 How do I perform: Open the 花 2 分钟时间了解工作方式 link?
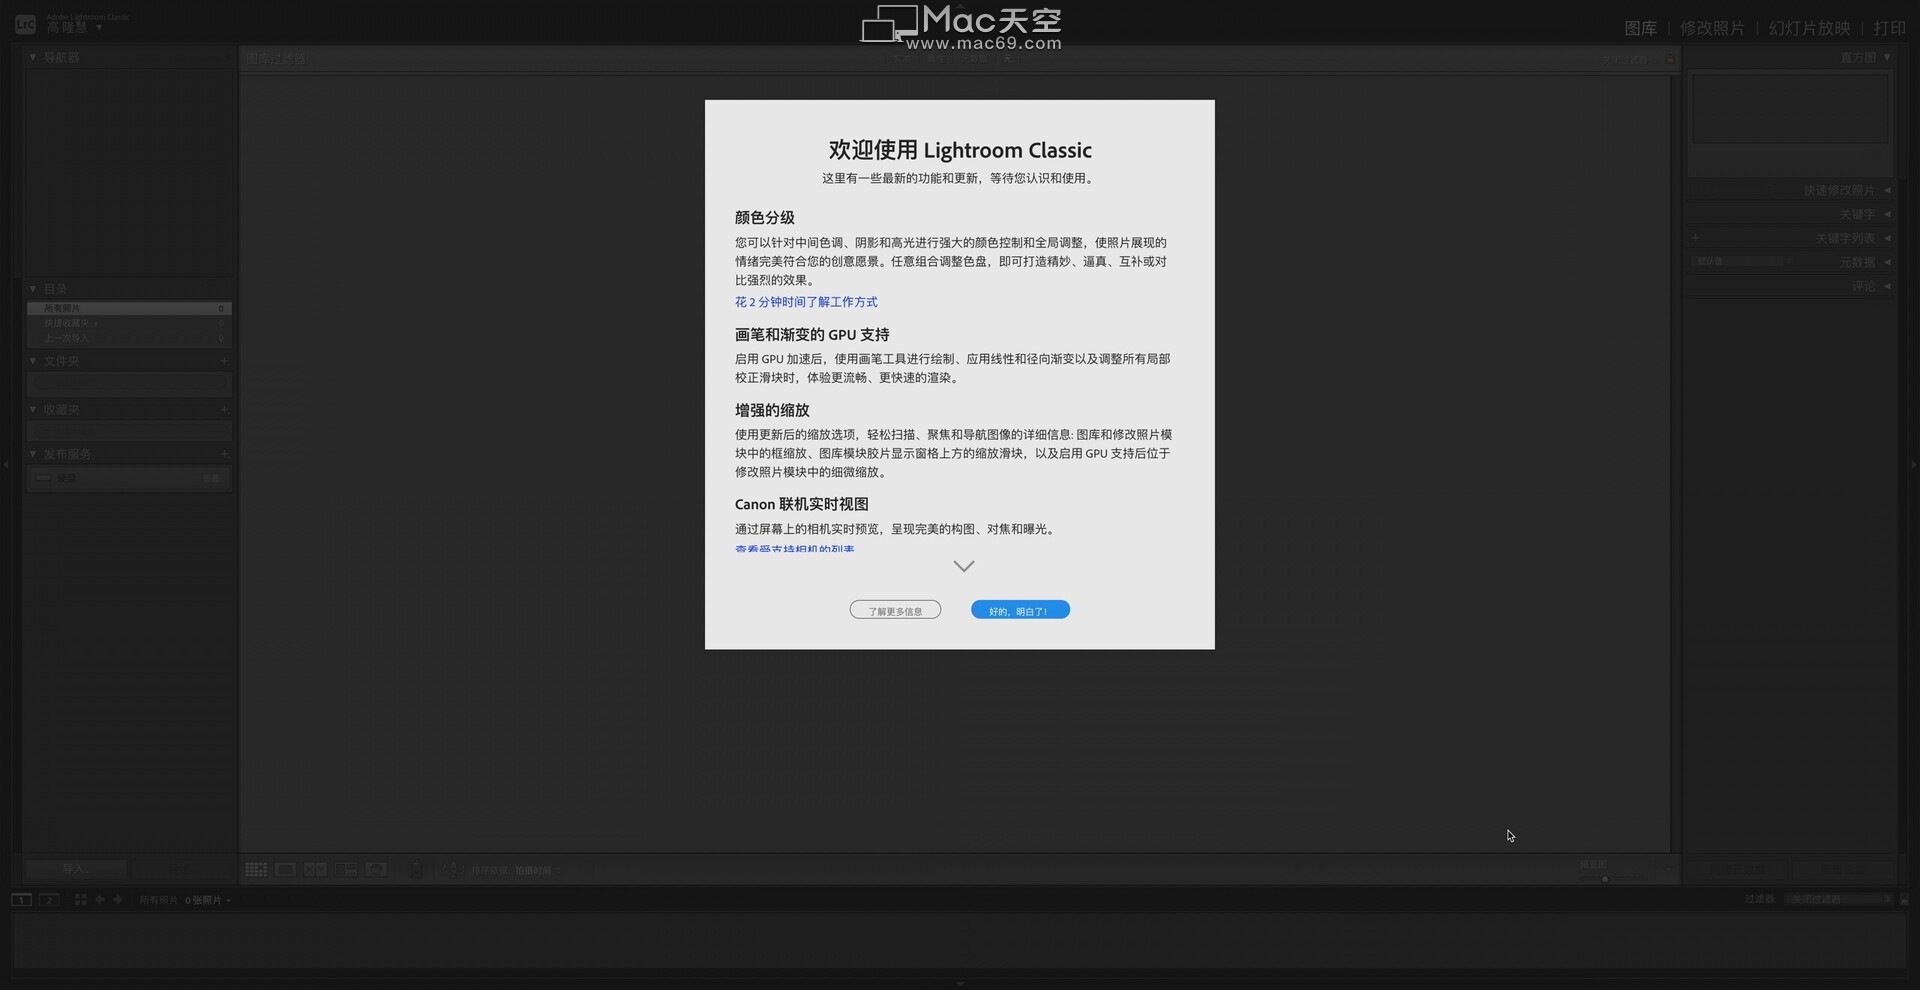pos(806,302)
